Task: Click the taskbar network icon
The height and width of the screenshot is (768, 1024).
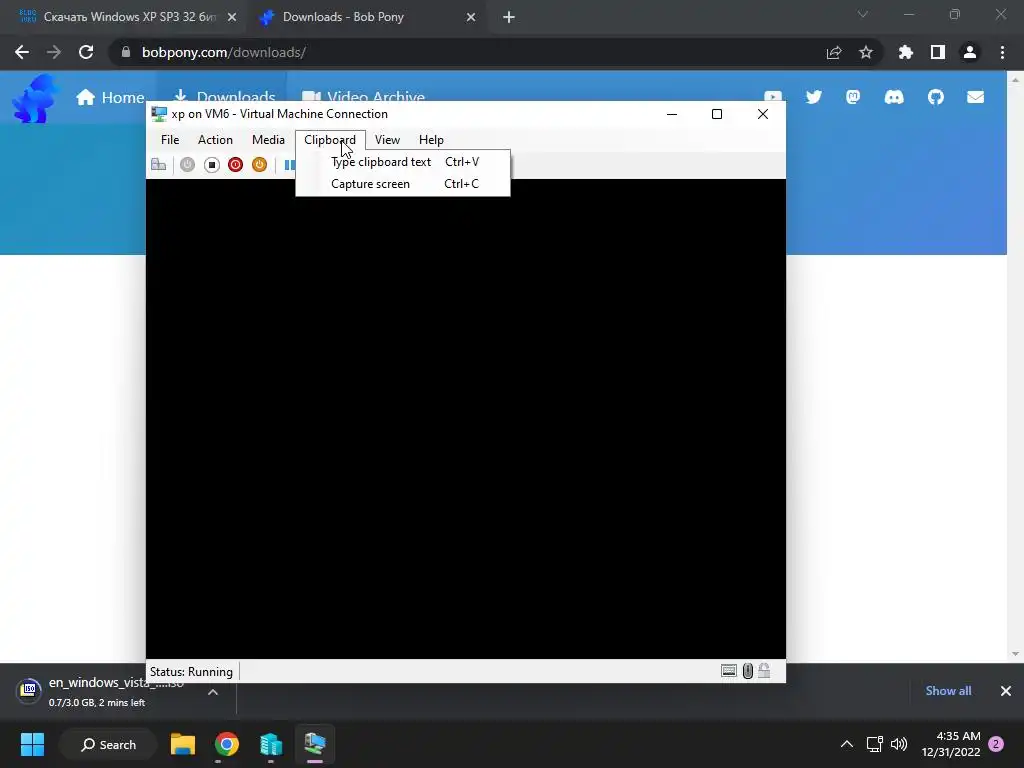Action: [874, 744]
